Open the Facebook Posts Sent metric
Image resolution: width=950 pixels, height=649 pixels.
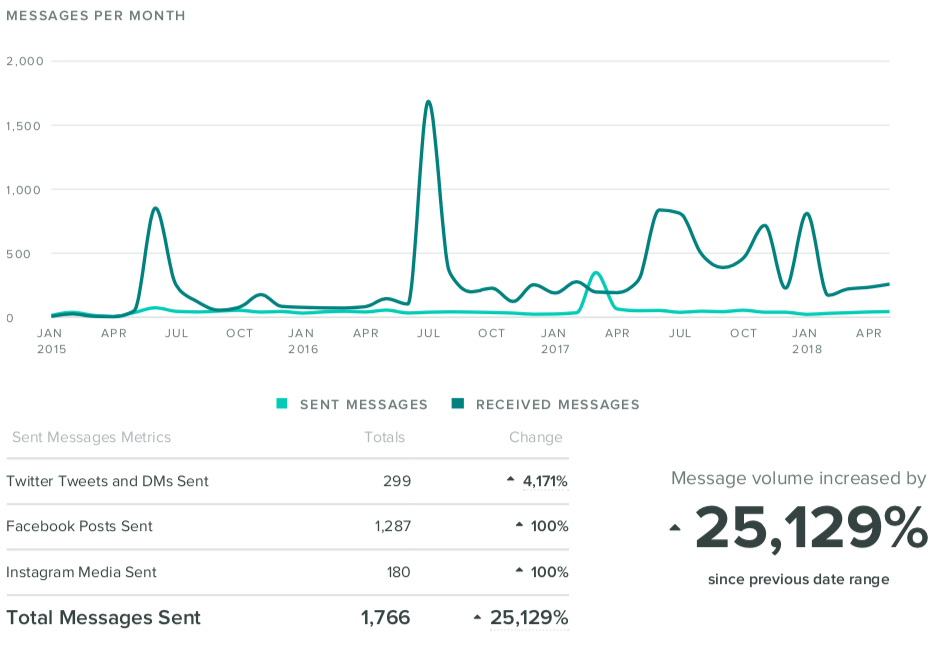80,526
